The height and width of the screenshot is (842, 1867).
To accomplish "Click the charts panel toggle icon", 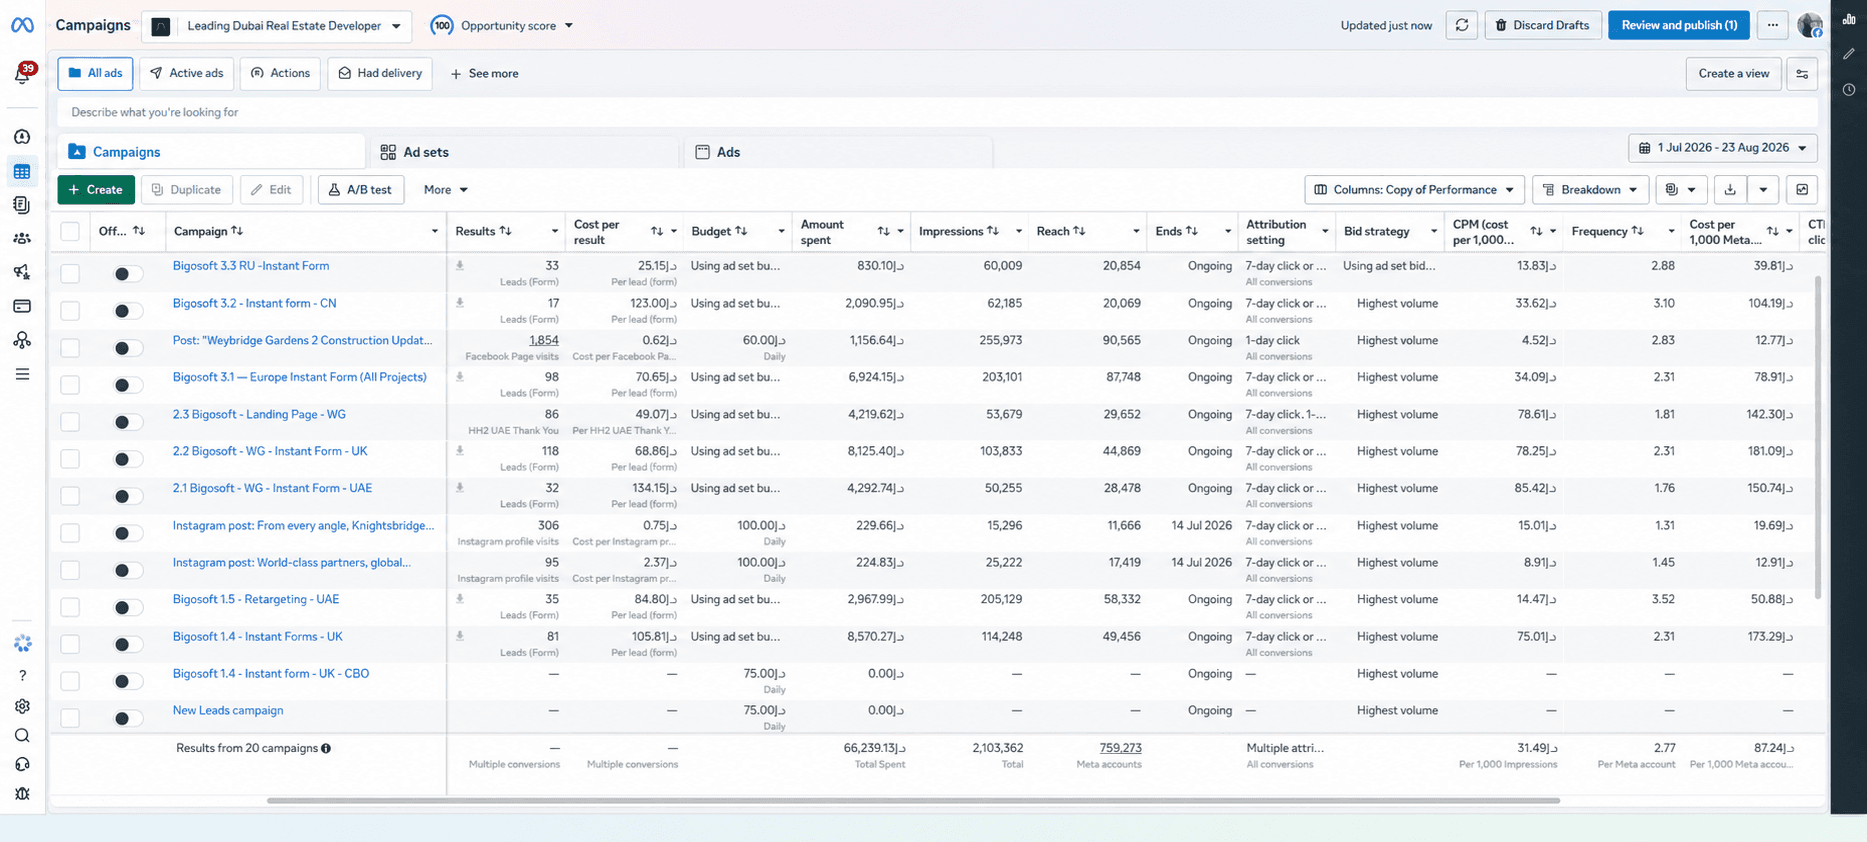I will [1802, 190].
